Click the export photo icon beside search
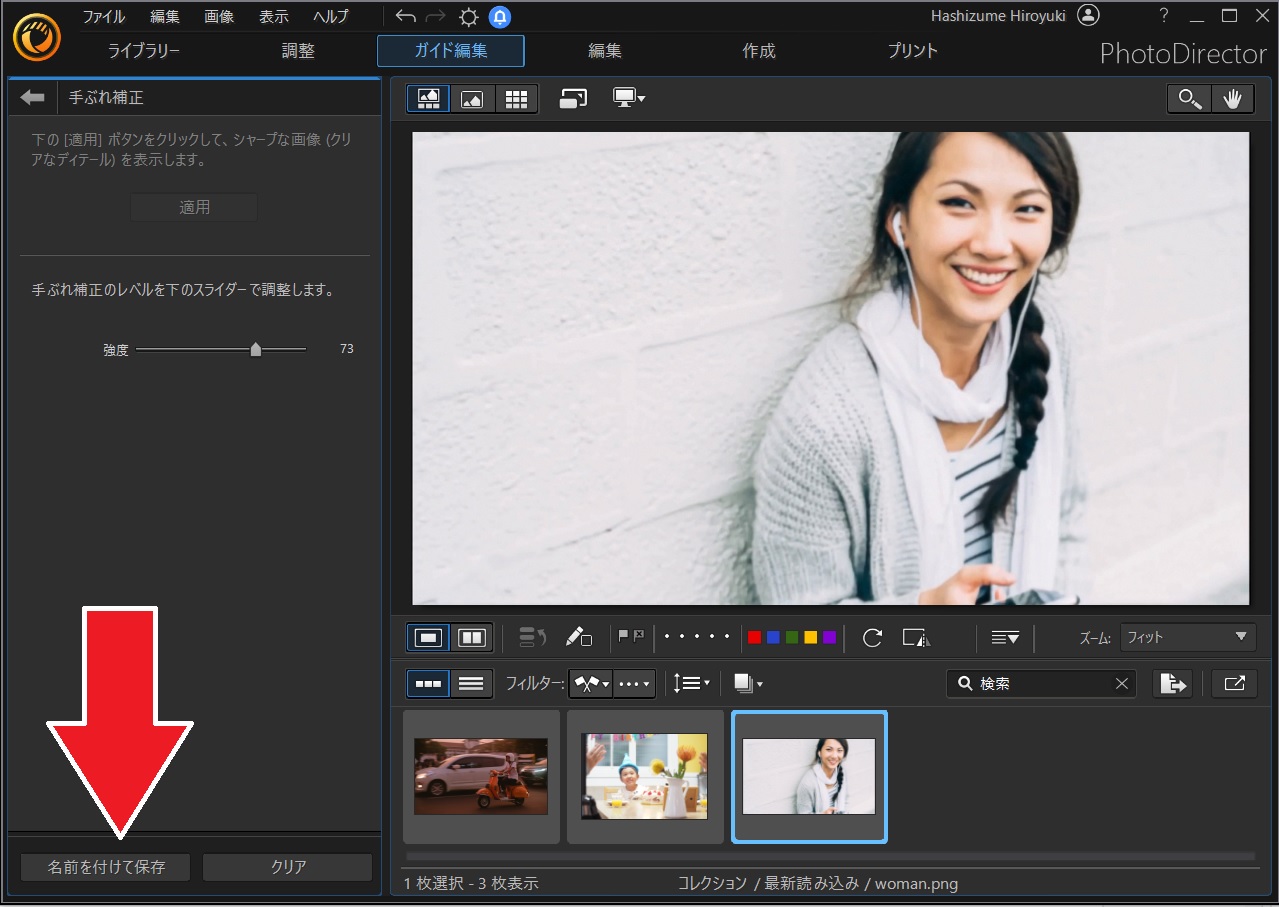The width and height of the screenshot is (1279, 907). (1172, 683)
